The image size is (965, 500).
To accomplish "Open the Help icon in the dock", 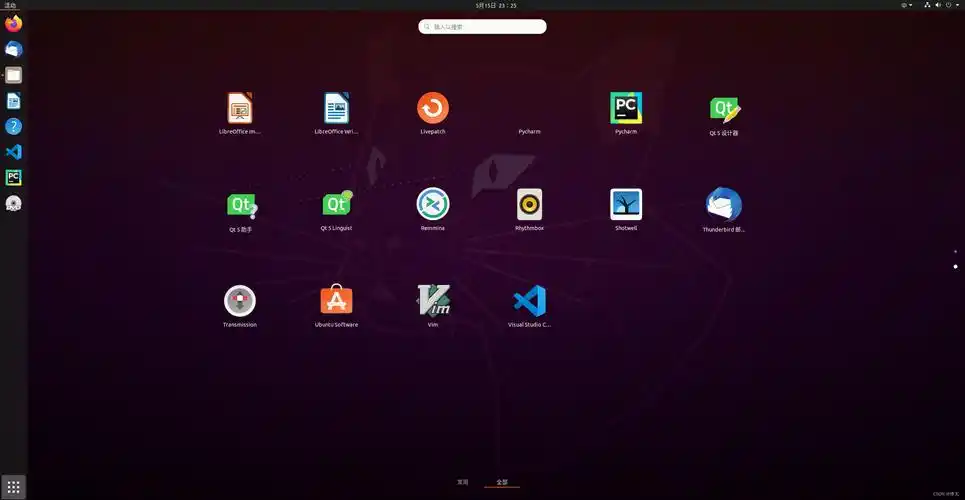I will pyautogui.click(x=14, y=126).
